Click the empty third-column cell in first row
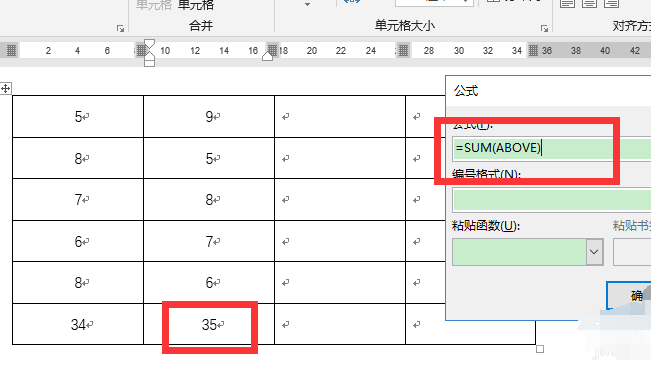Screen dimensions: 651x369 [x=340, y=117]
